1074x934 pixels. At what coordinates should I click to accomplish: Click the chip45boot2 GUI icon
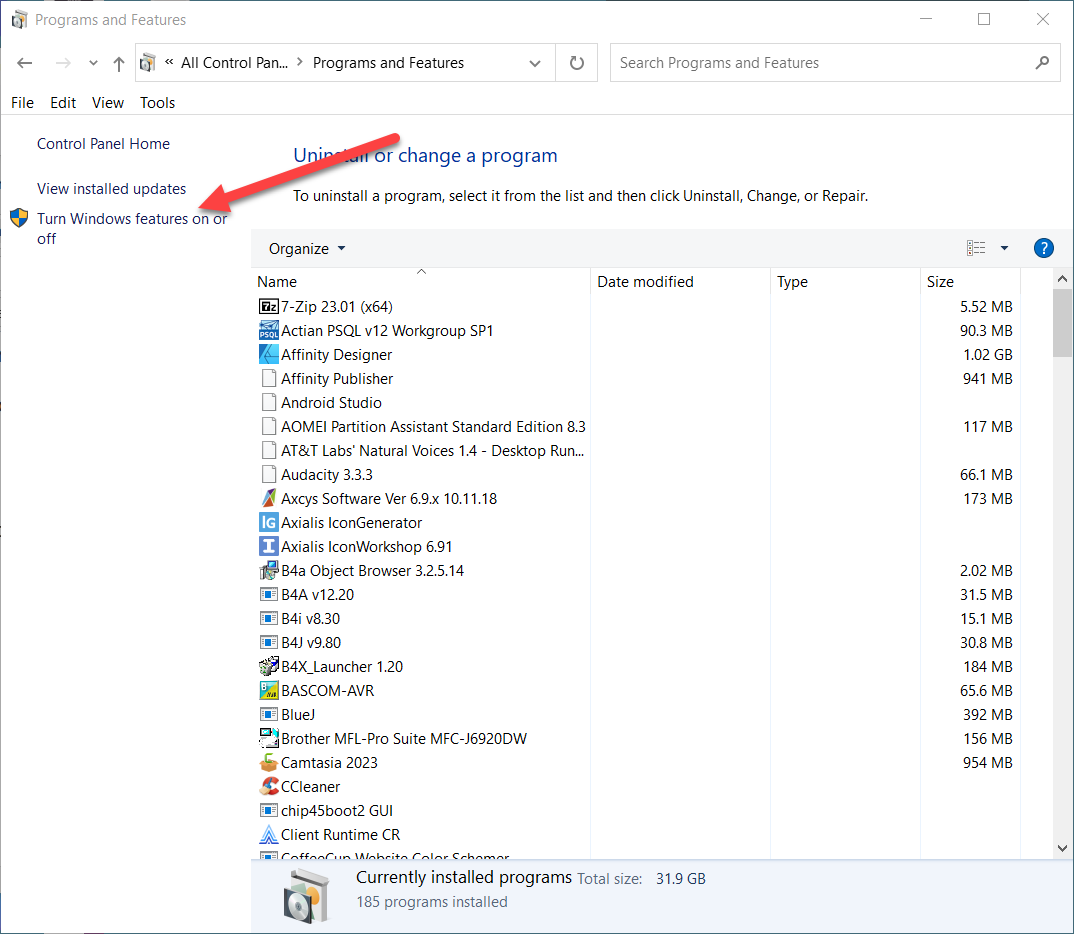[268, 810]
